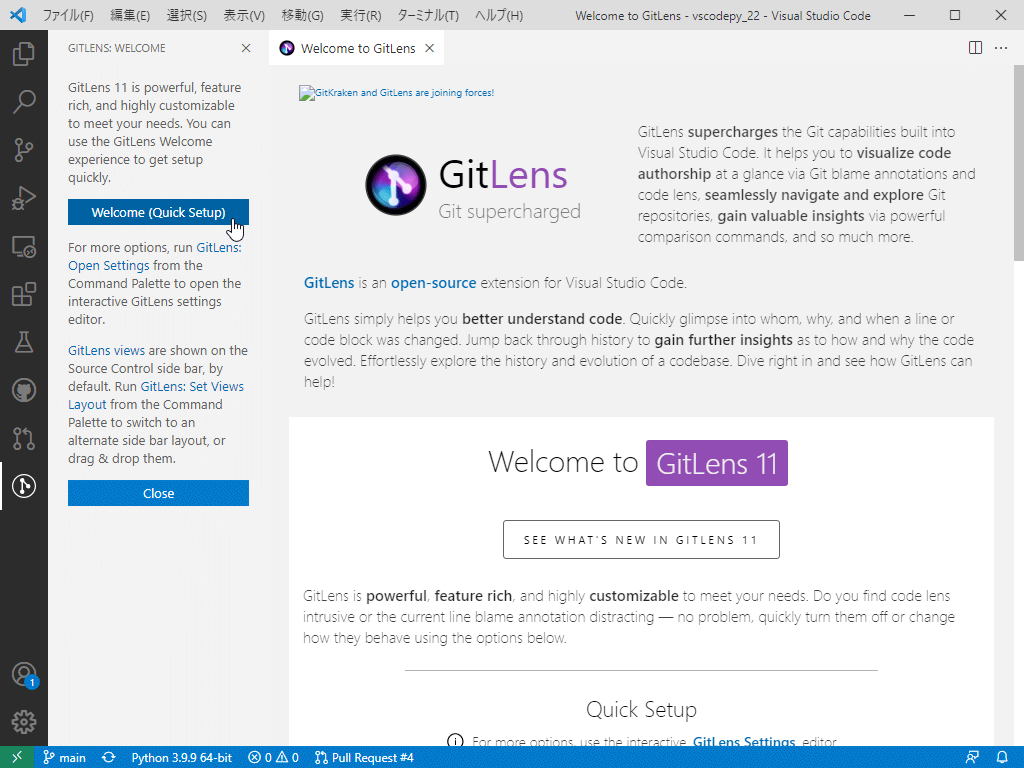Click the Welcome (Quick Setup) button
Viewport: 1024px width, 768px height.
pyautogui.click(x=158, y=212)
